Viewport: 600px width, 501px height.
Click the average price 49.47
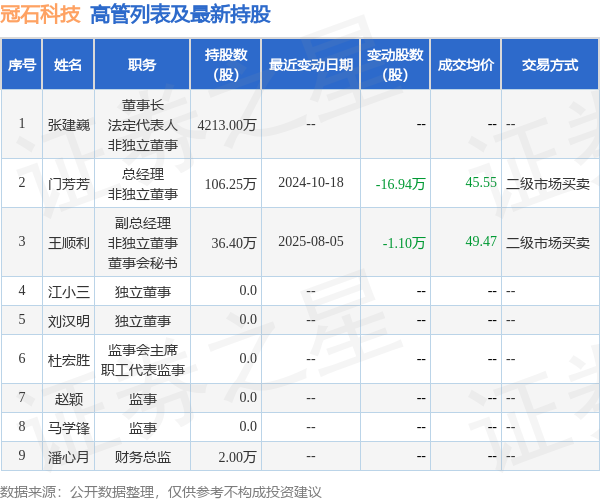coord(481,241)
